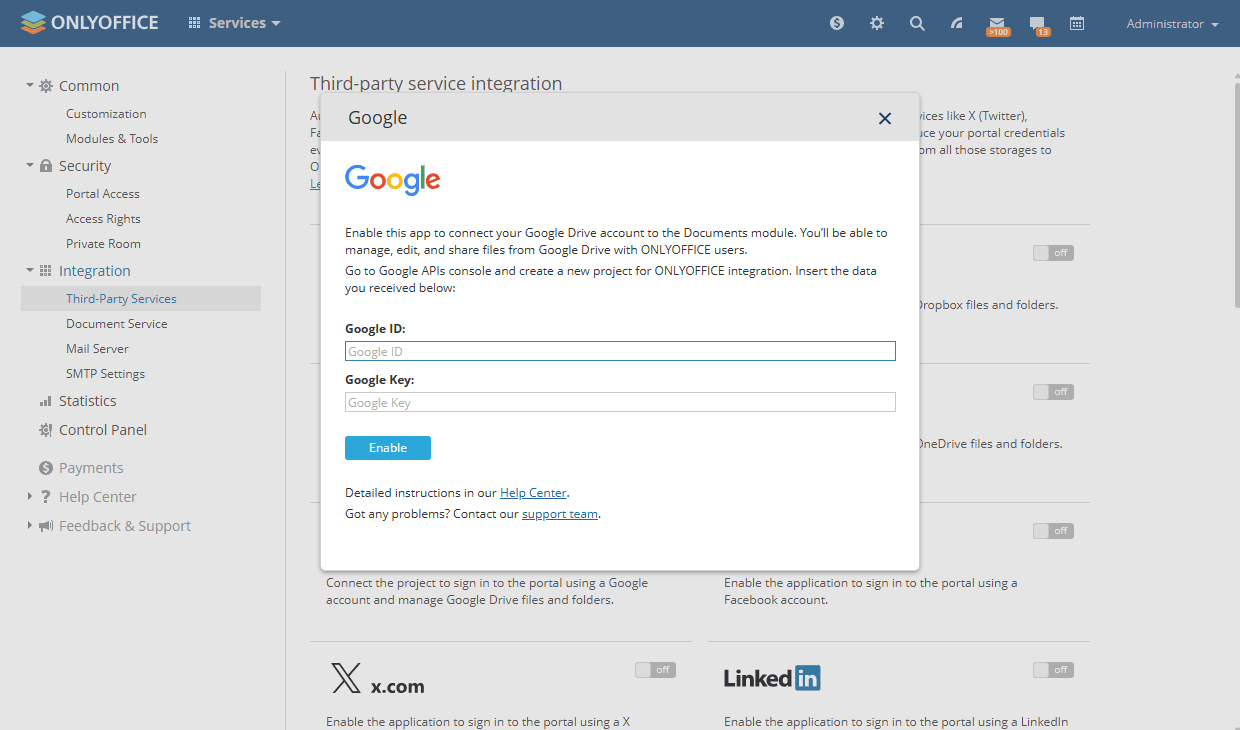Collapse the Common section arrow
The width and height of the screenshot is (1240, 730).
click(x=30, y=85)
